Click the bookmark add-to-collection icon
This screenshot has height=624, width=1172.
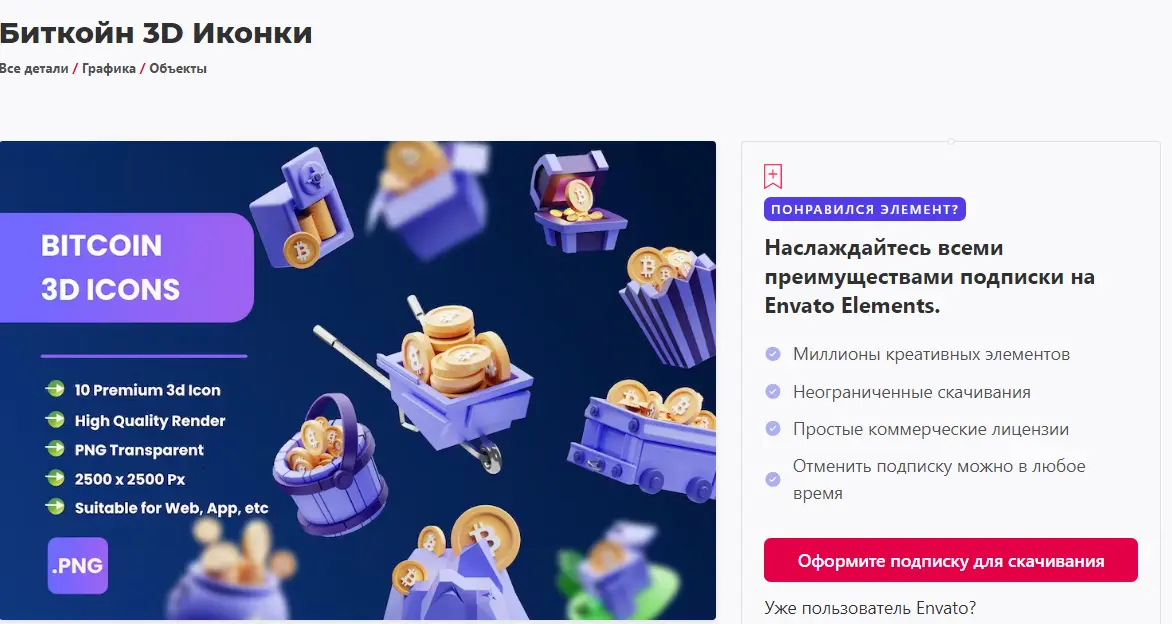coord(773,176)
